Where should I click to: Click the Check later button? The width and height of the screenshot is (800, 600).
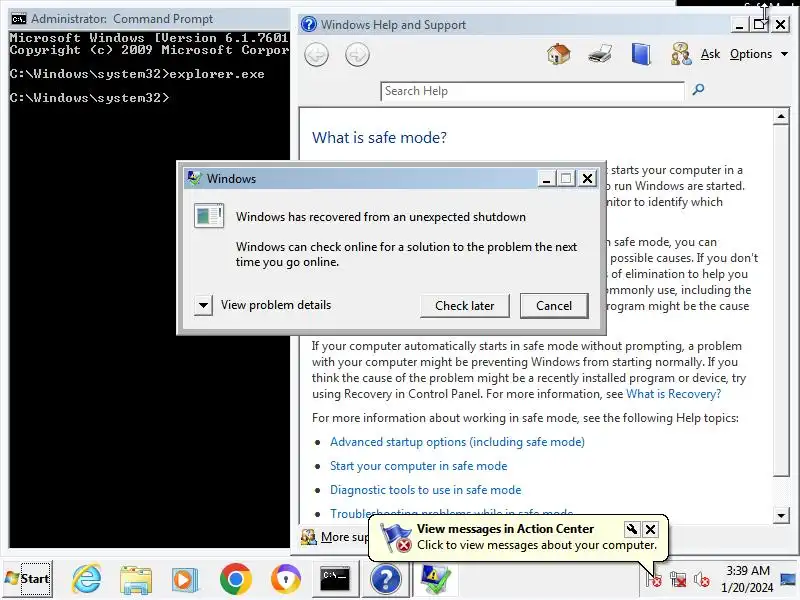464,306
